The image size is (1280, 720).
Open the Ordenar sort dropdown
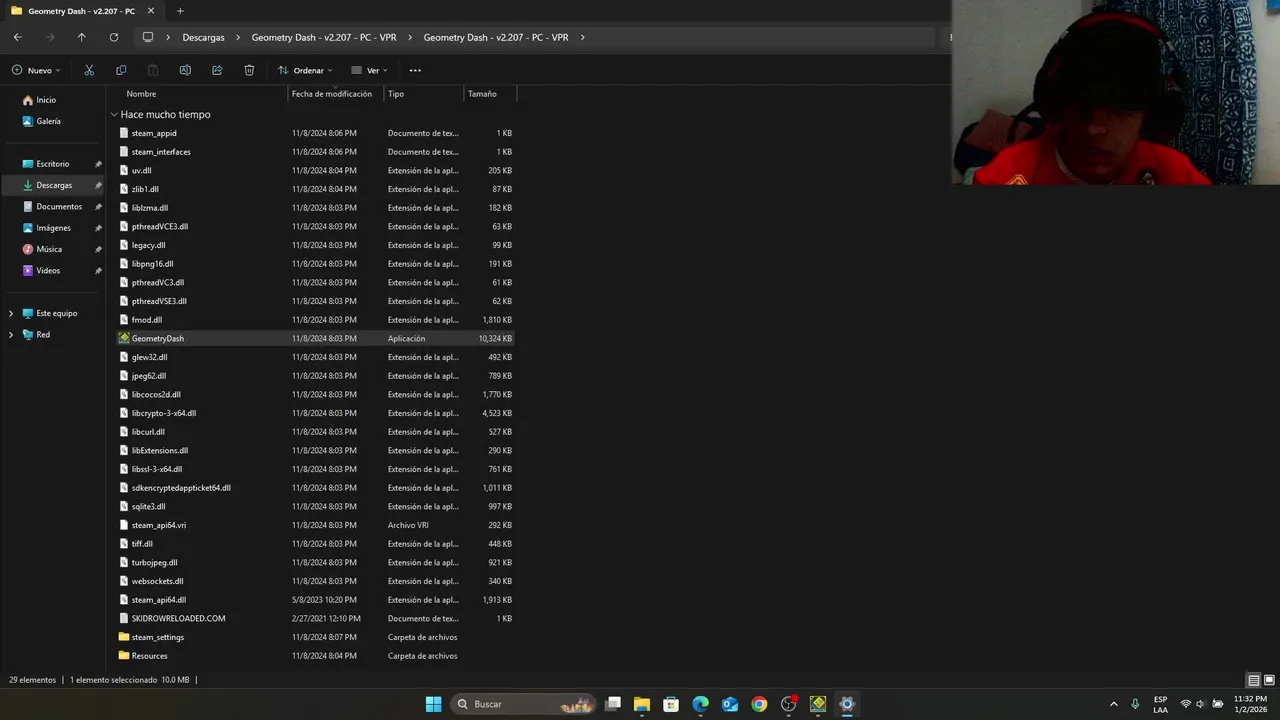[305, 70]
